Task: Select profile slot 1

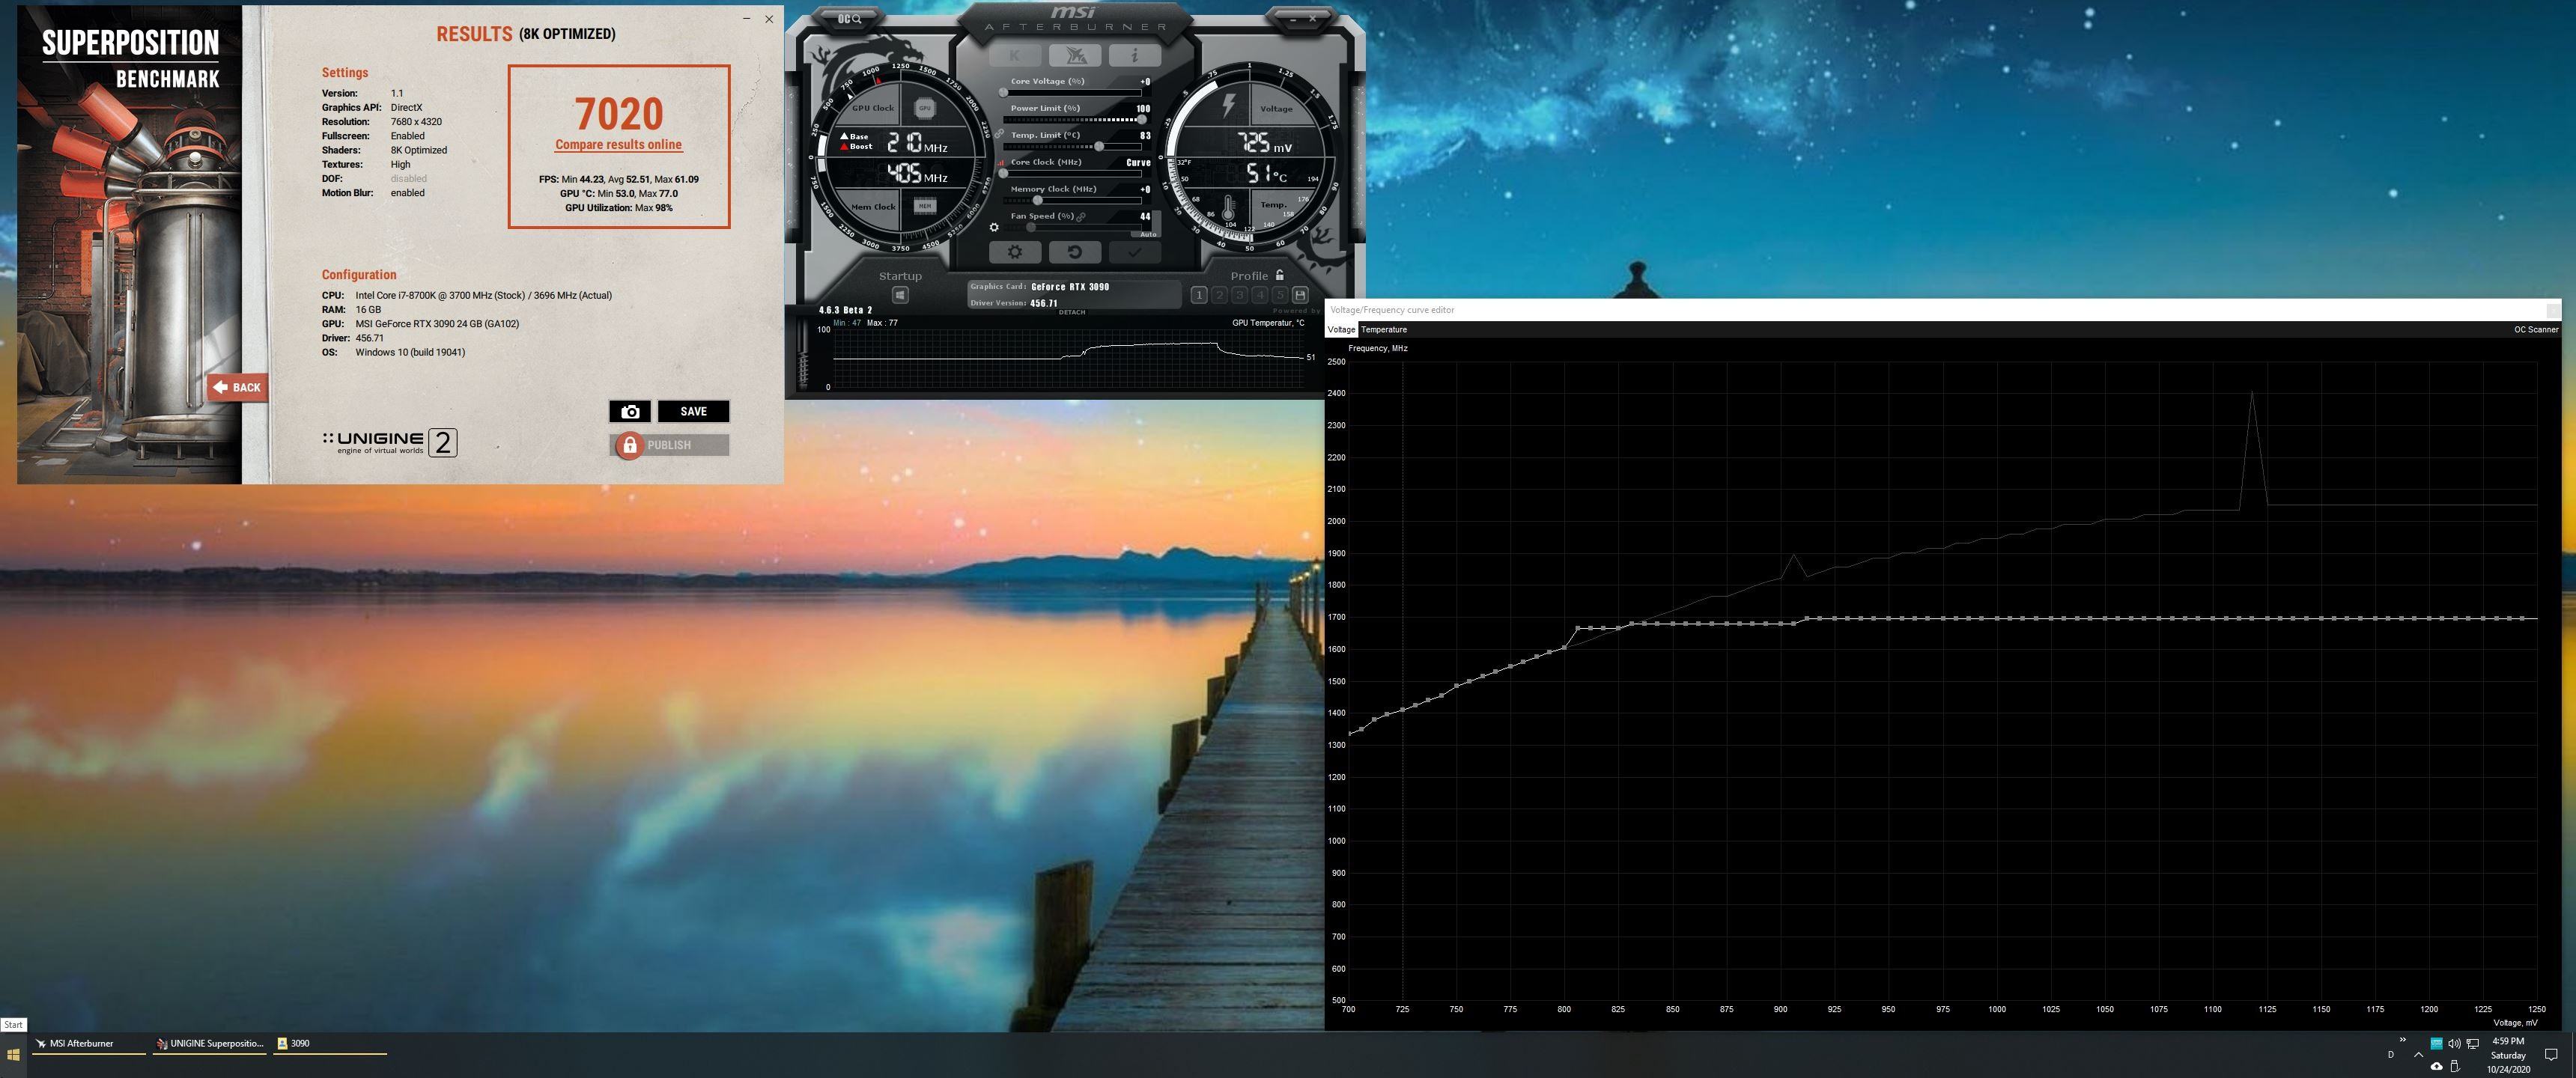Action: click(x=1199, y=295)
